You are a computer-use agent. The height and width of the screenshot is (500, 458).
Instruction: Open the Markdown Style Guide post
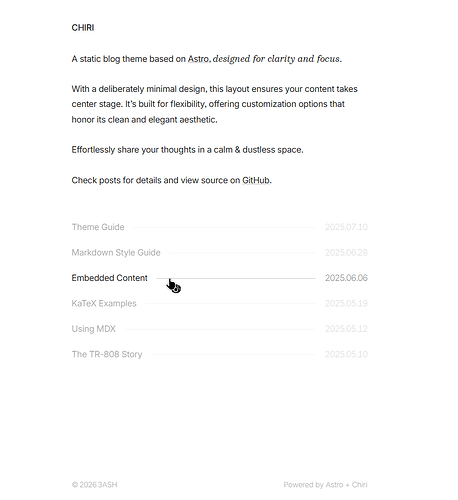coord(116,253)
